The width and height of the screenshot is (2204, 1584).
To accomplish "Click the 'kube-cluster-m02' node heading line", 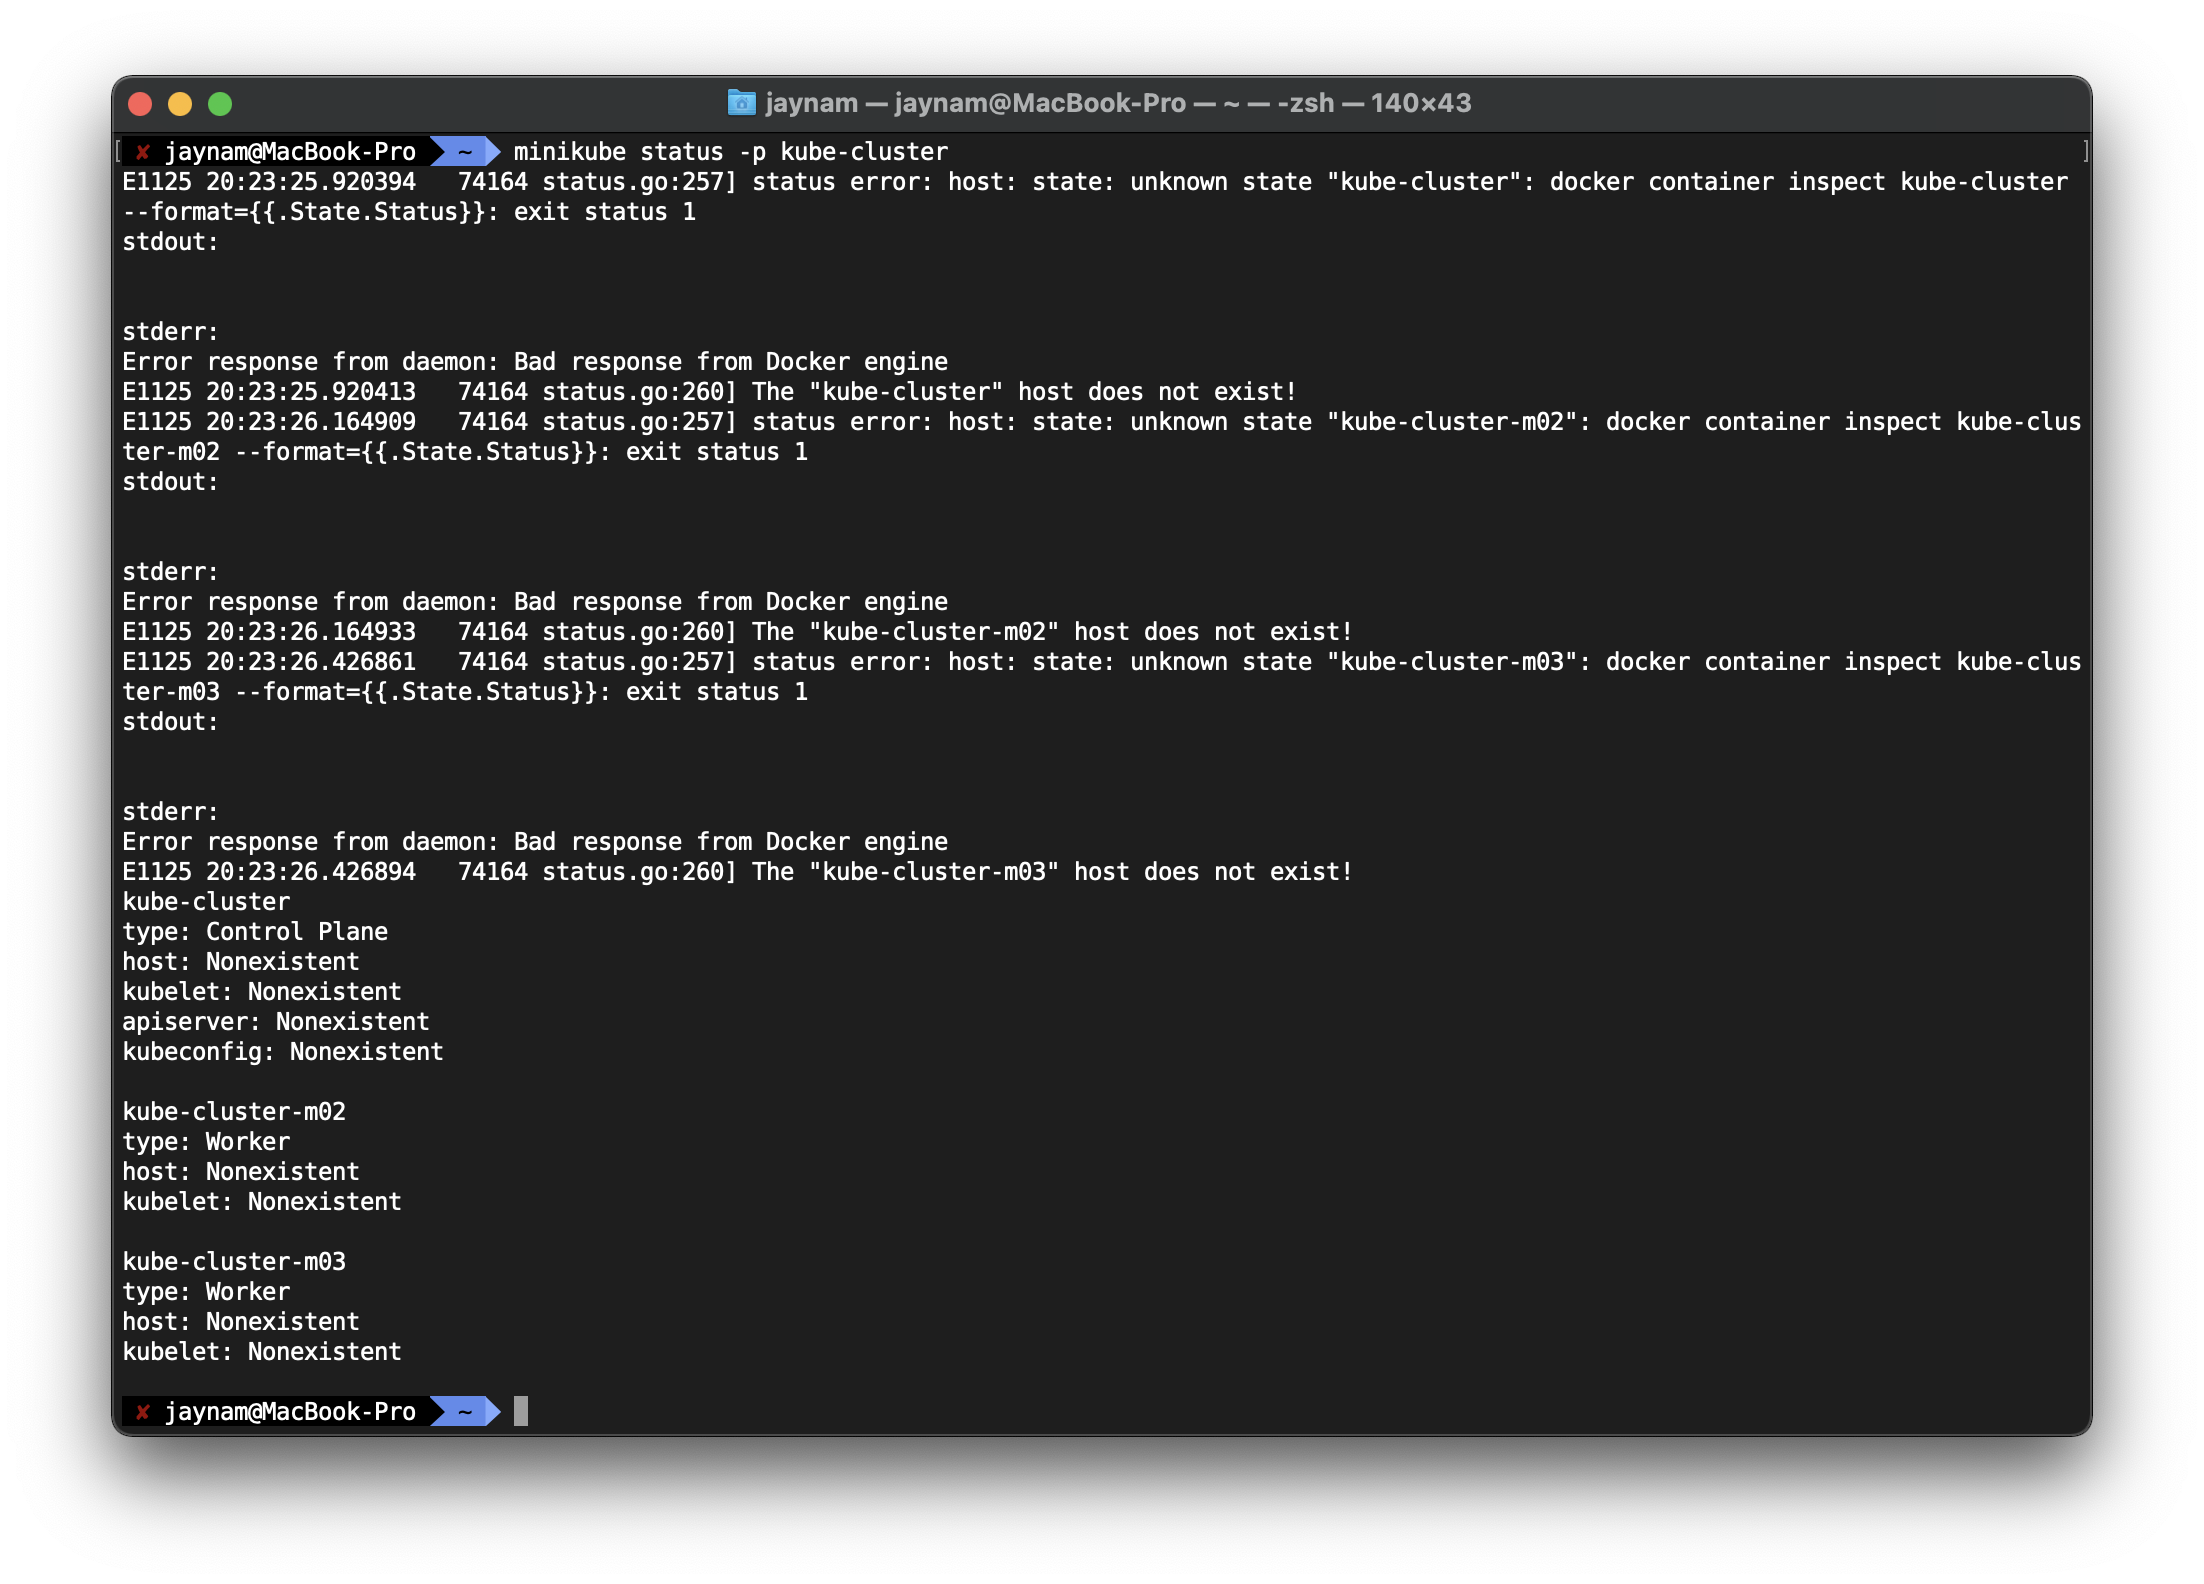I will point(234,1112).
